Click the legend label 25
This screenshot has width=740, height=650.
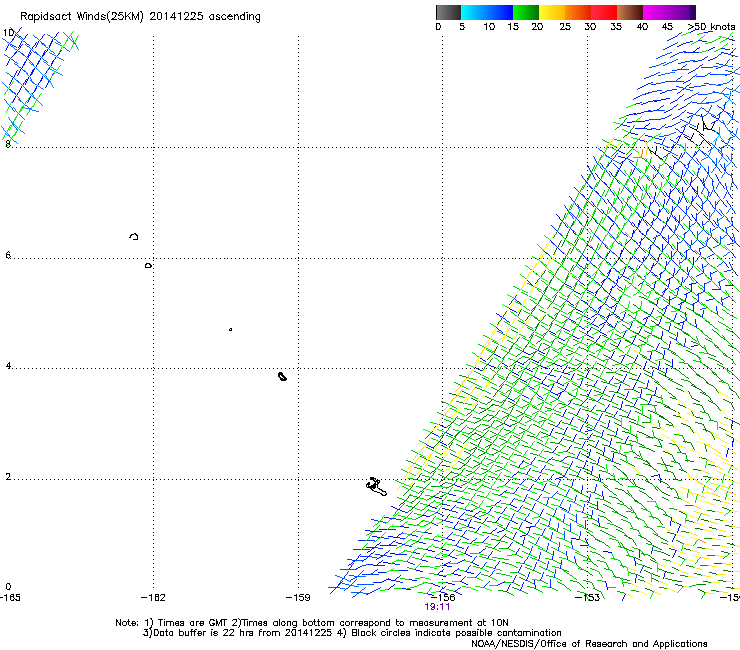(565, 27)
